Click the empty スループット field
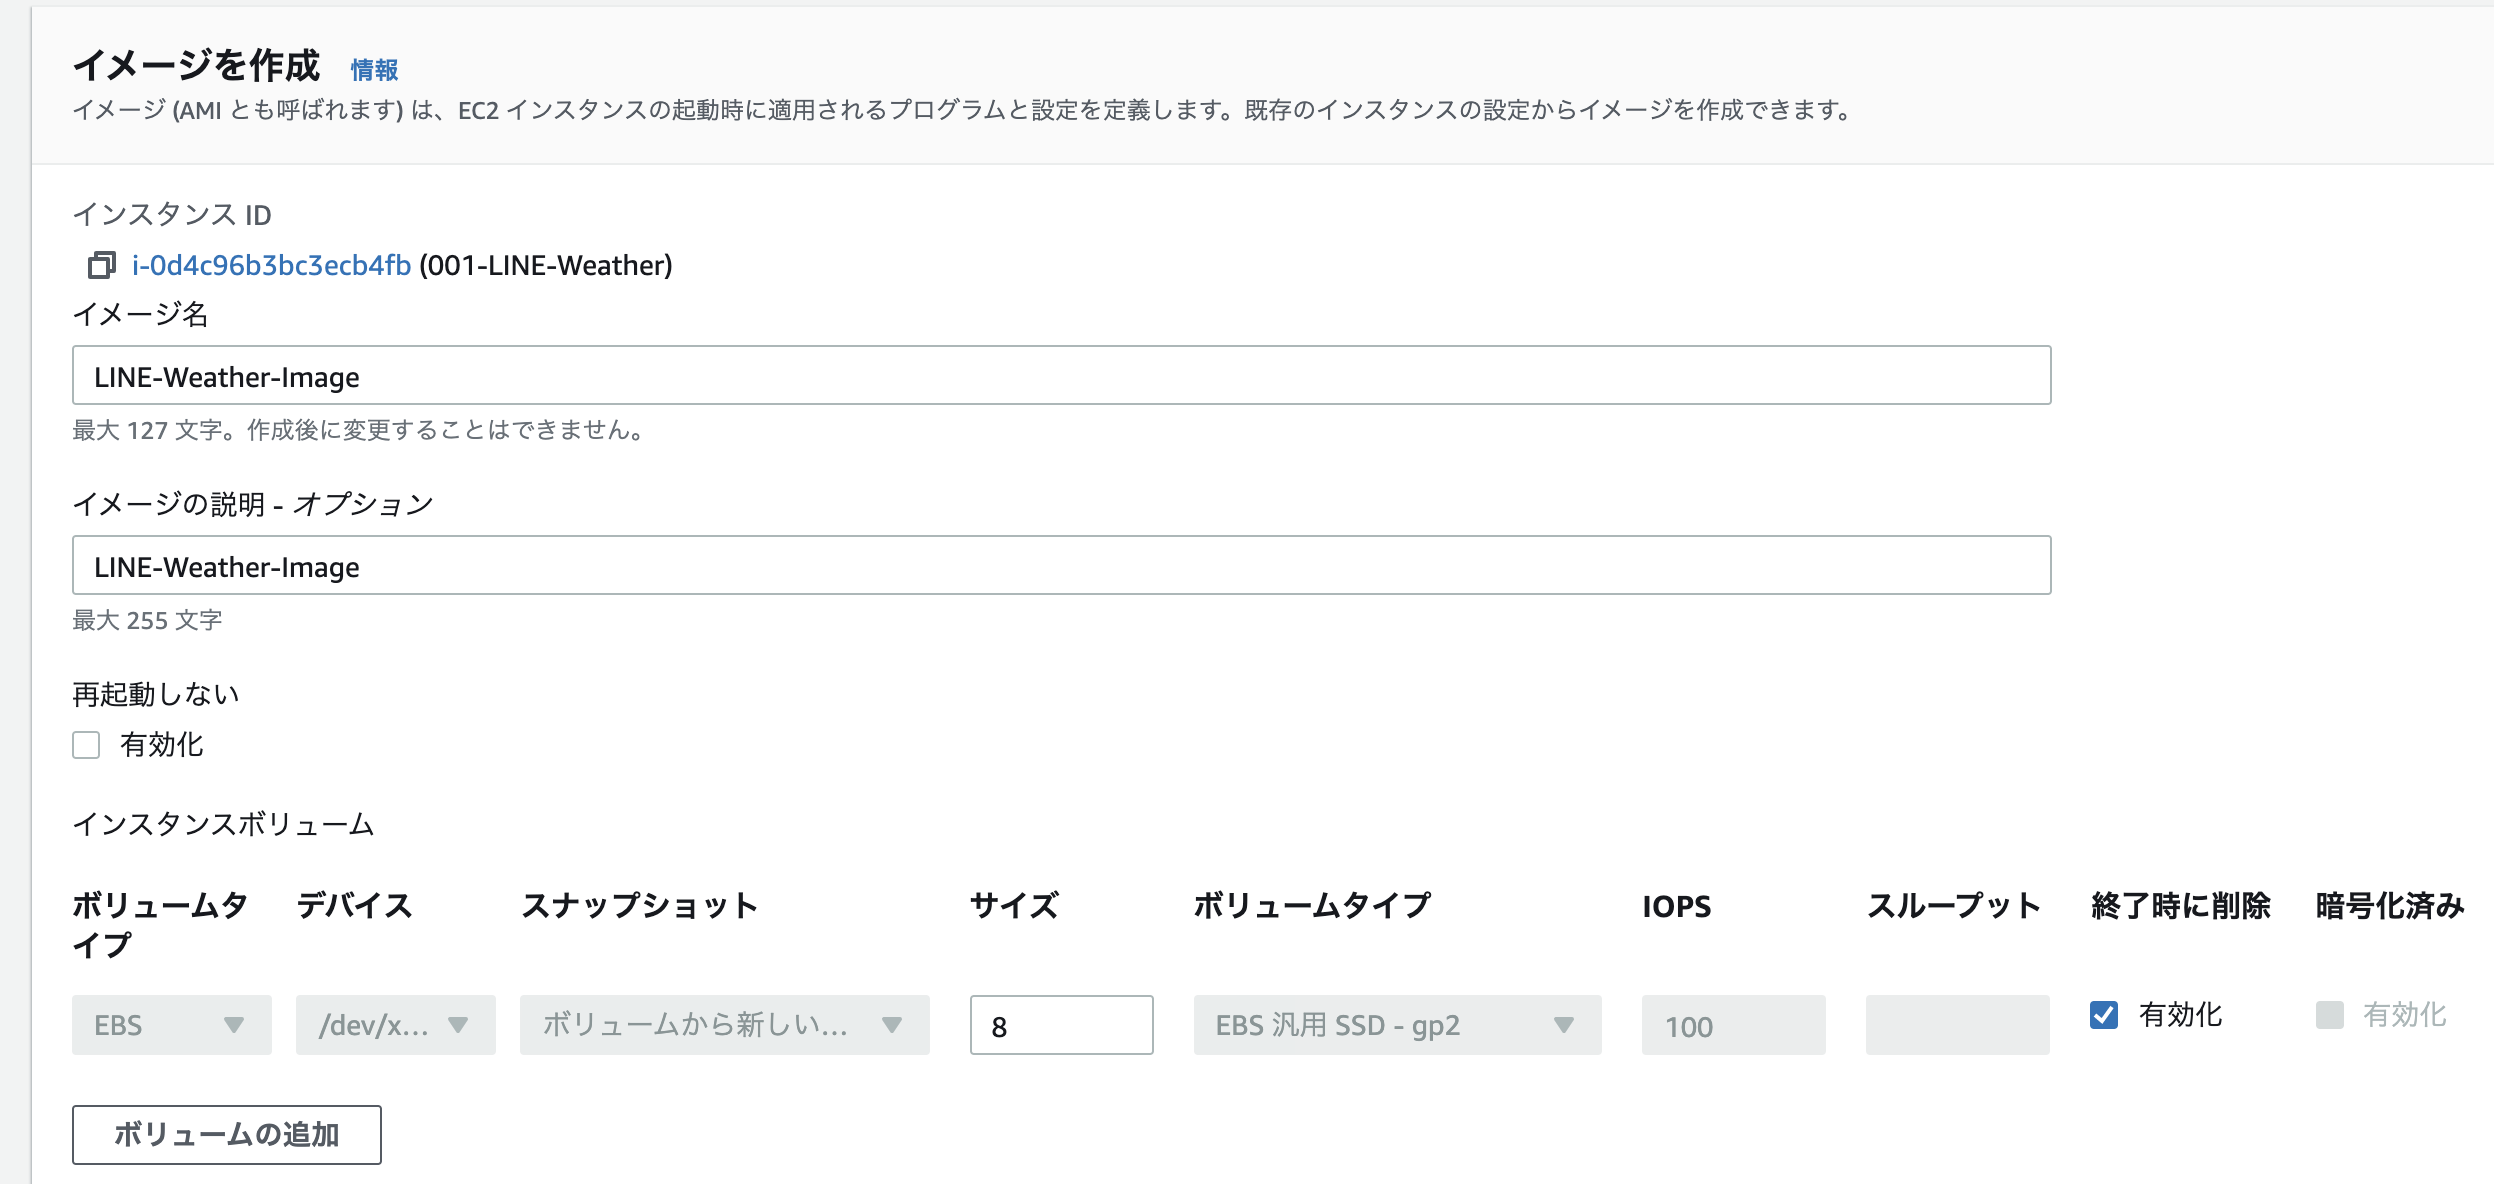 (1957, 1024)
